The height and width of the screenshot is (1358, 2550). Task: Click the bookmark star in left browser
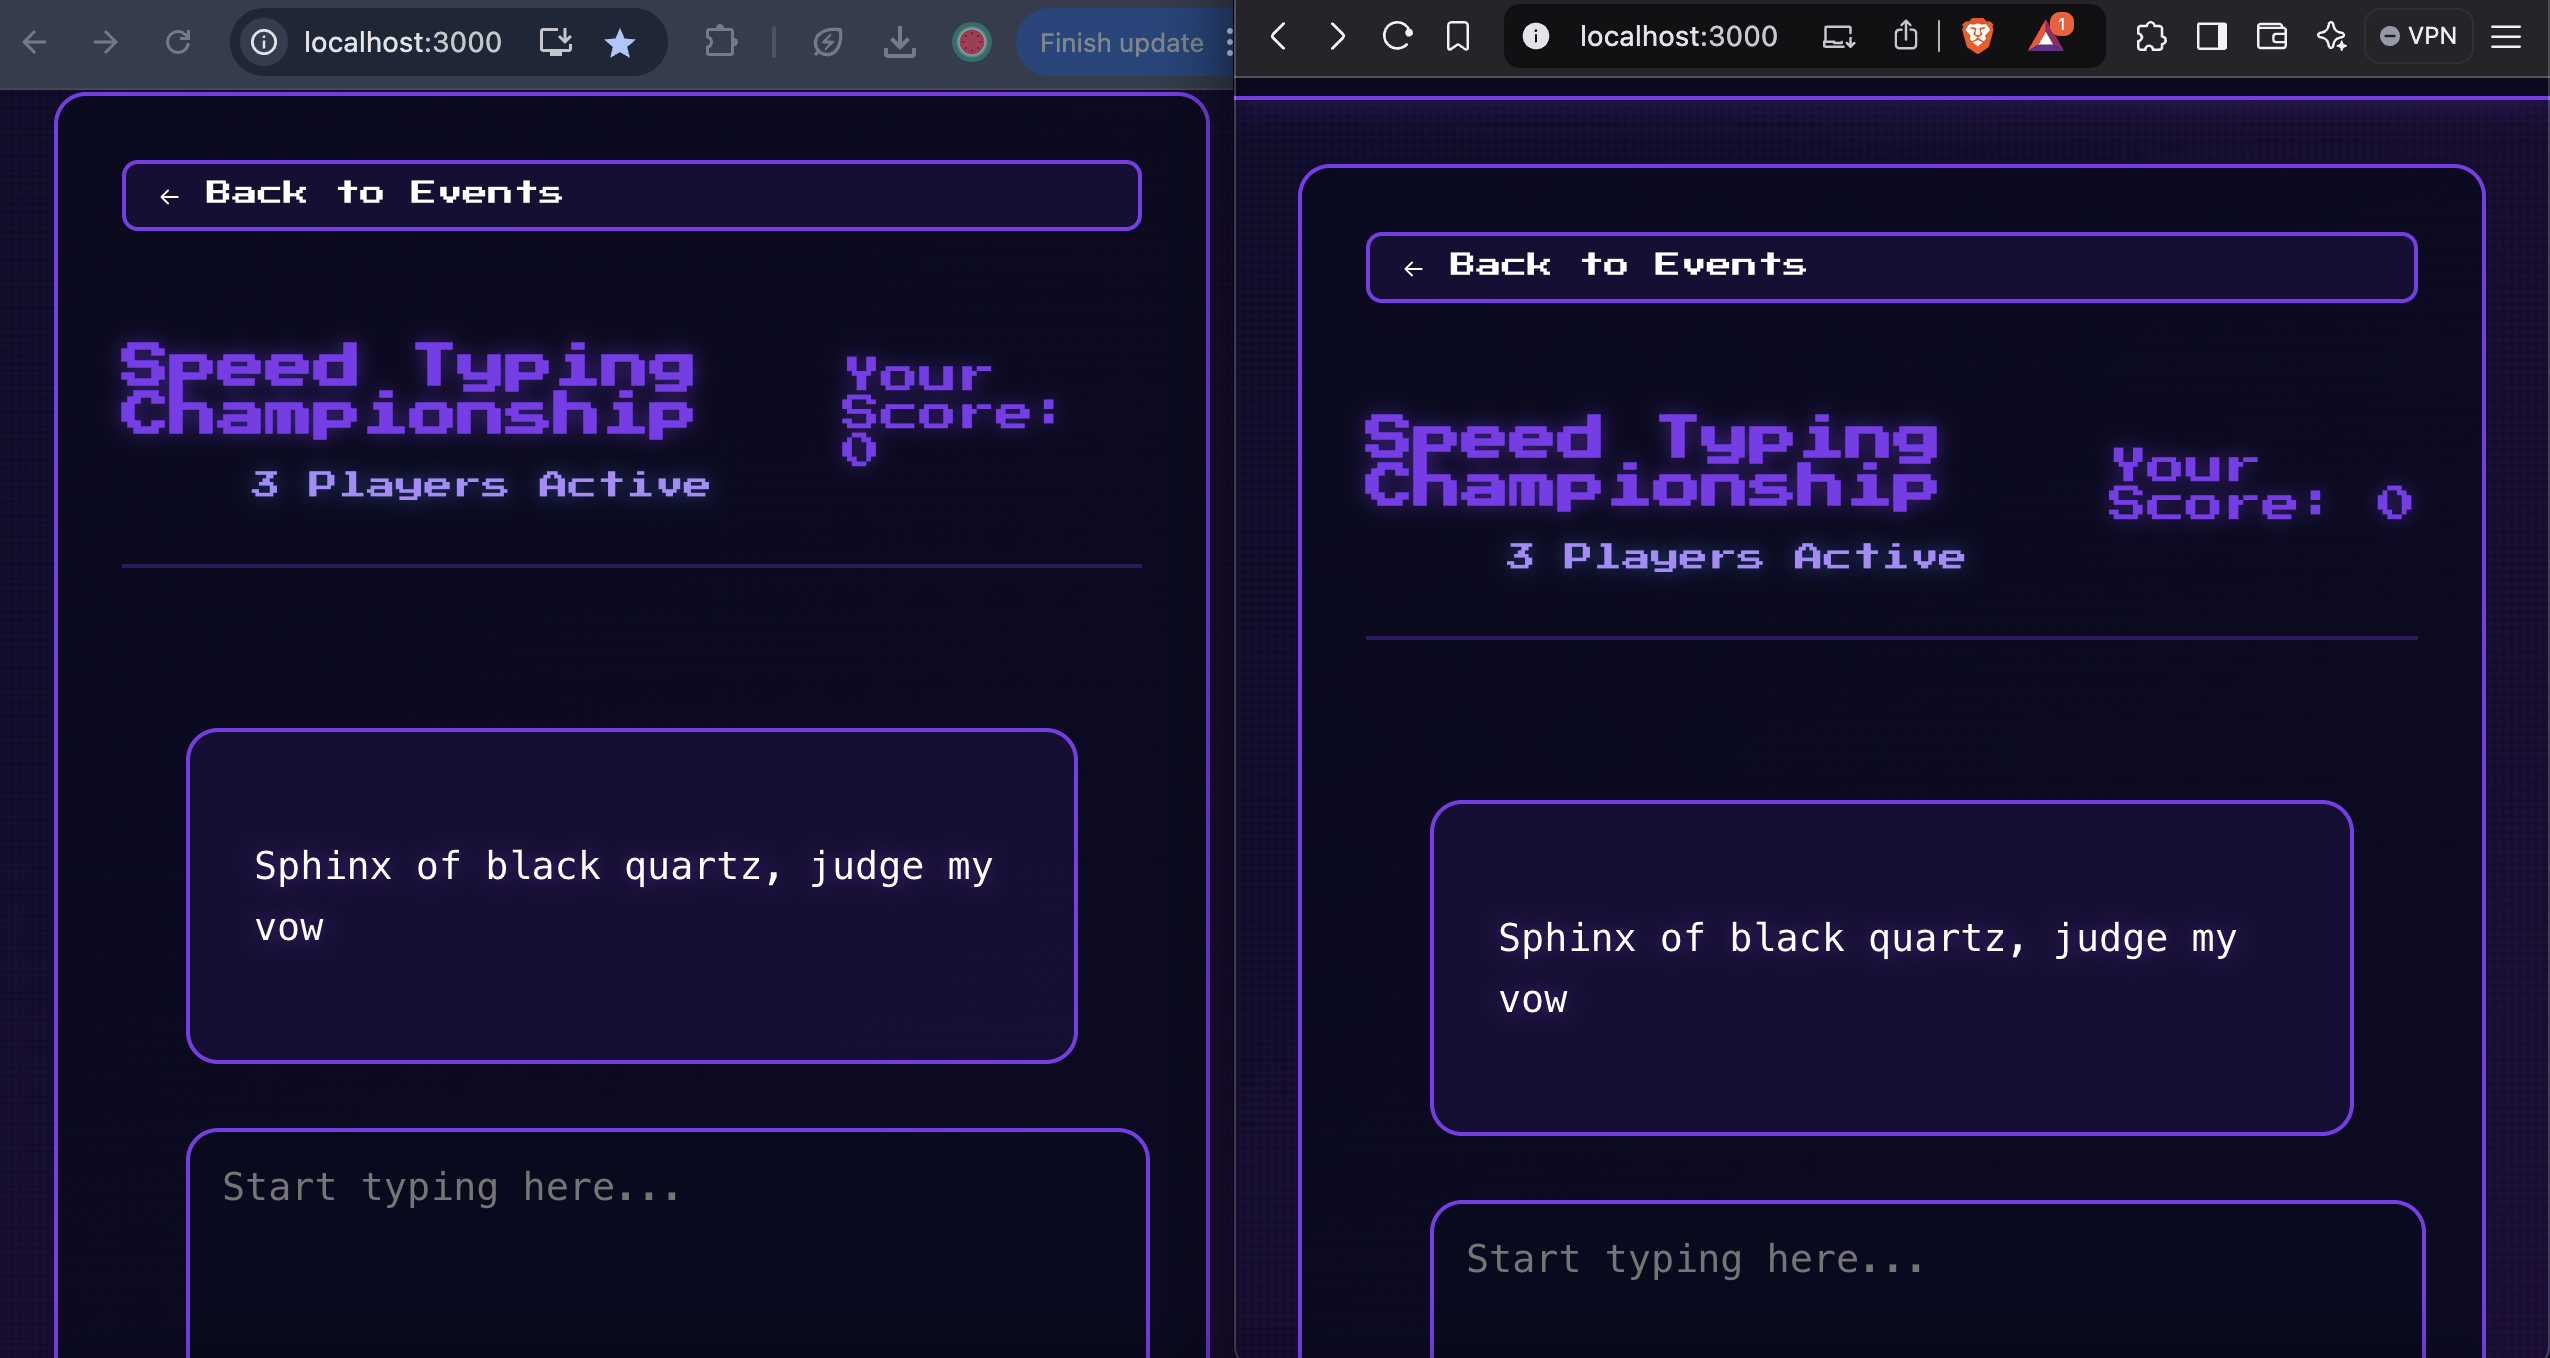(x=620, y=42)
